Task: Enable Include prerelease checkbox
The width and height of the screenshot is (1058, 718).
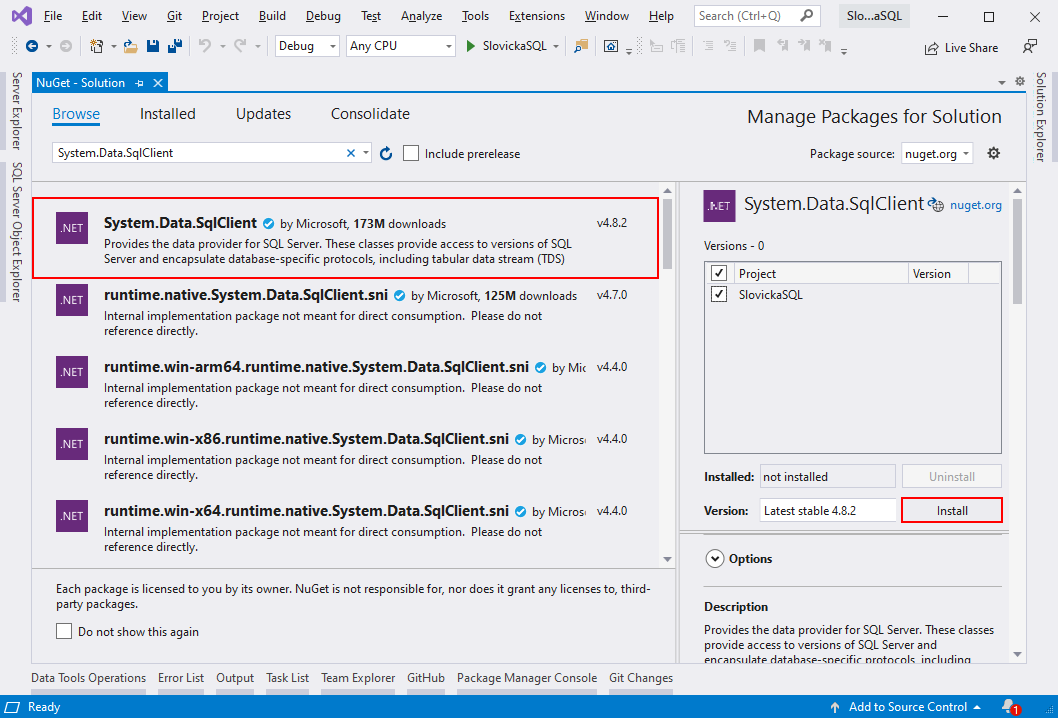Action: [x=411, y=153]
